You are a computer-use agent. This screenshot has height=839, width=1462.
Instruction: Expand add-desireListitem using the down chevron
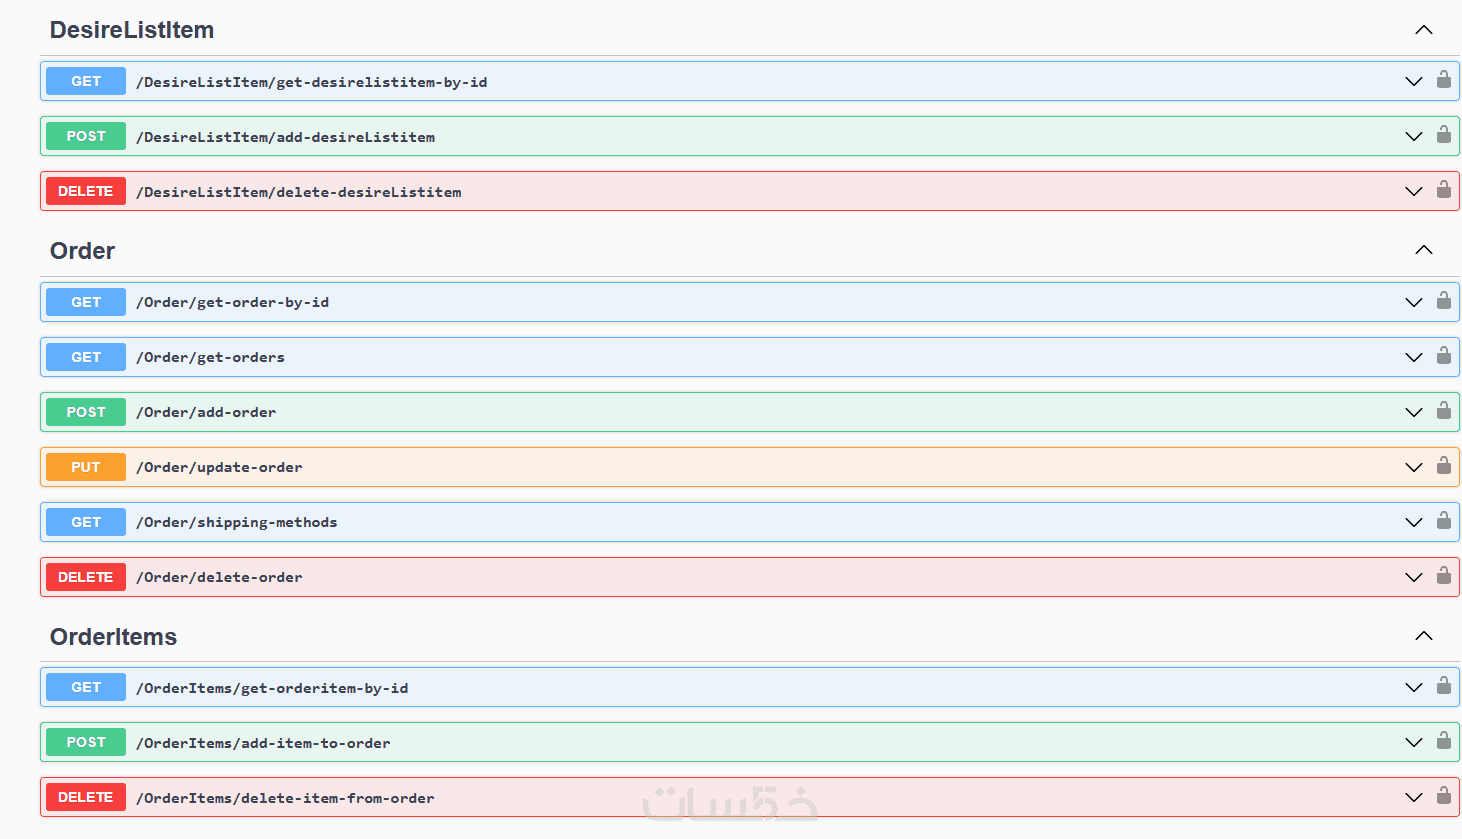[1414, 137]
